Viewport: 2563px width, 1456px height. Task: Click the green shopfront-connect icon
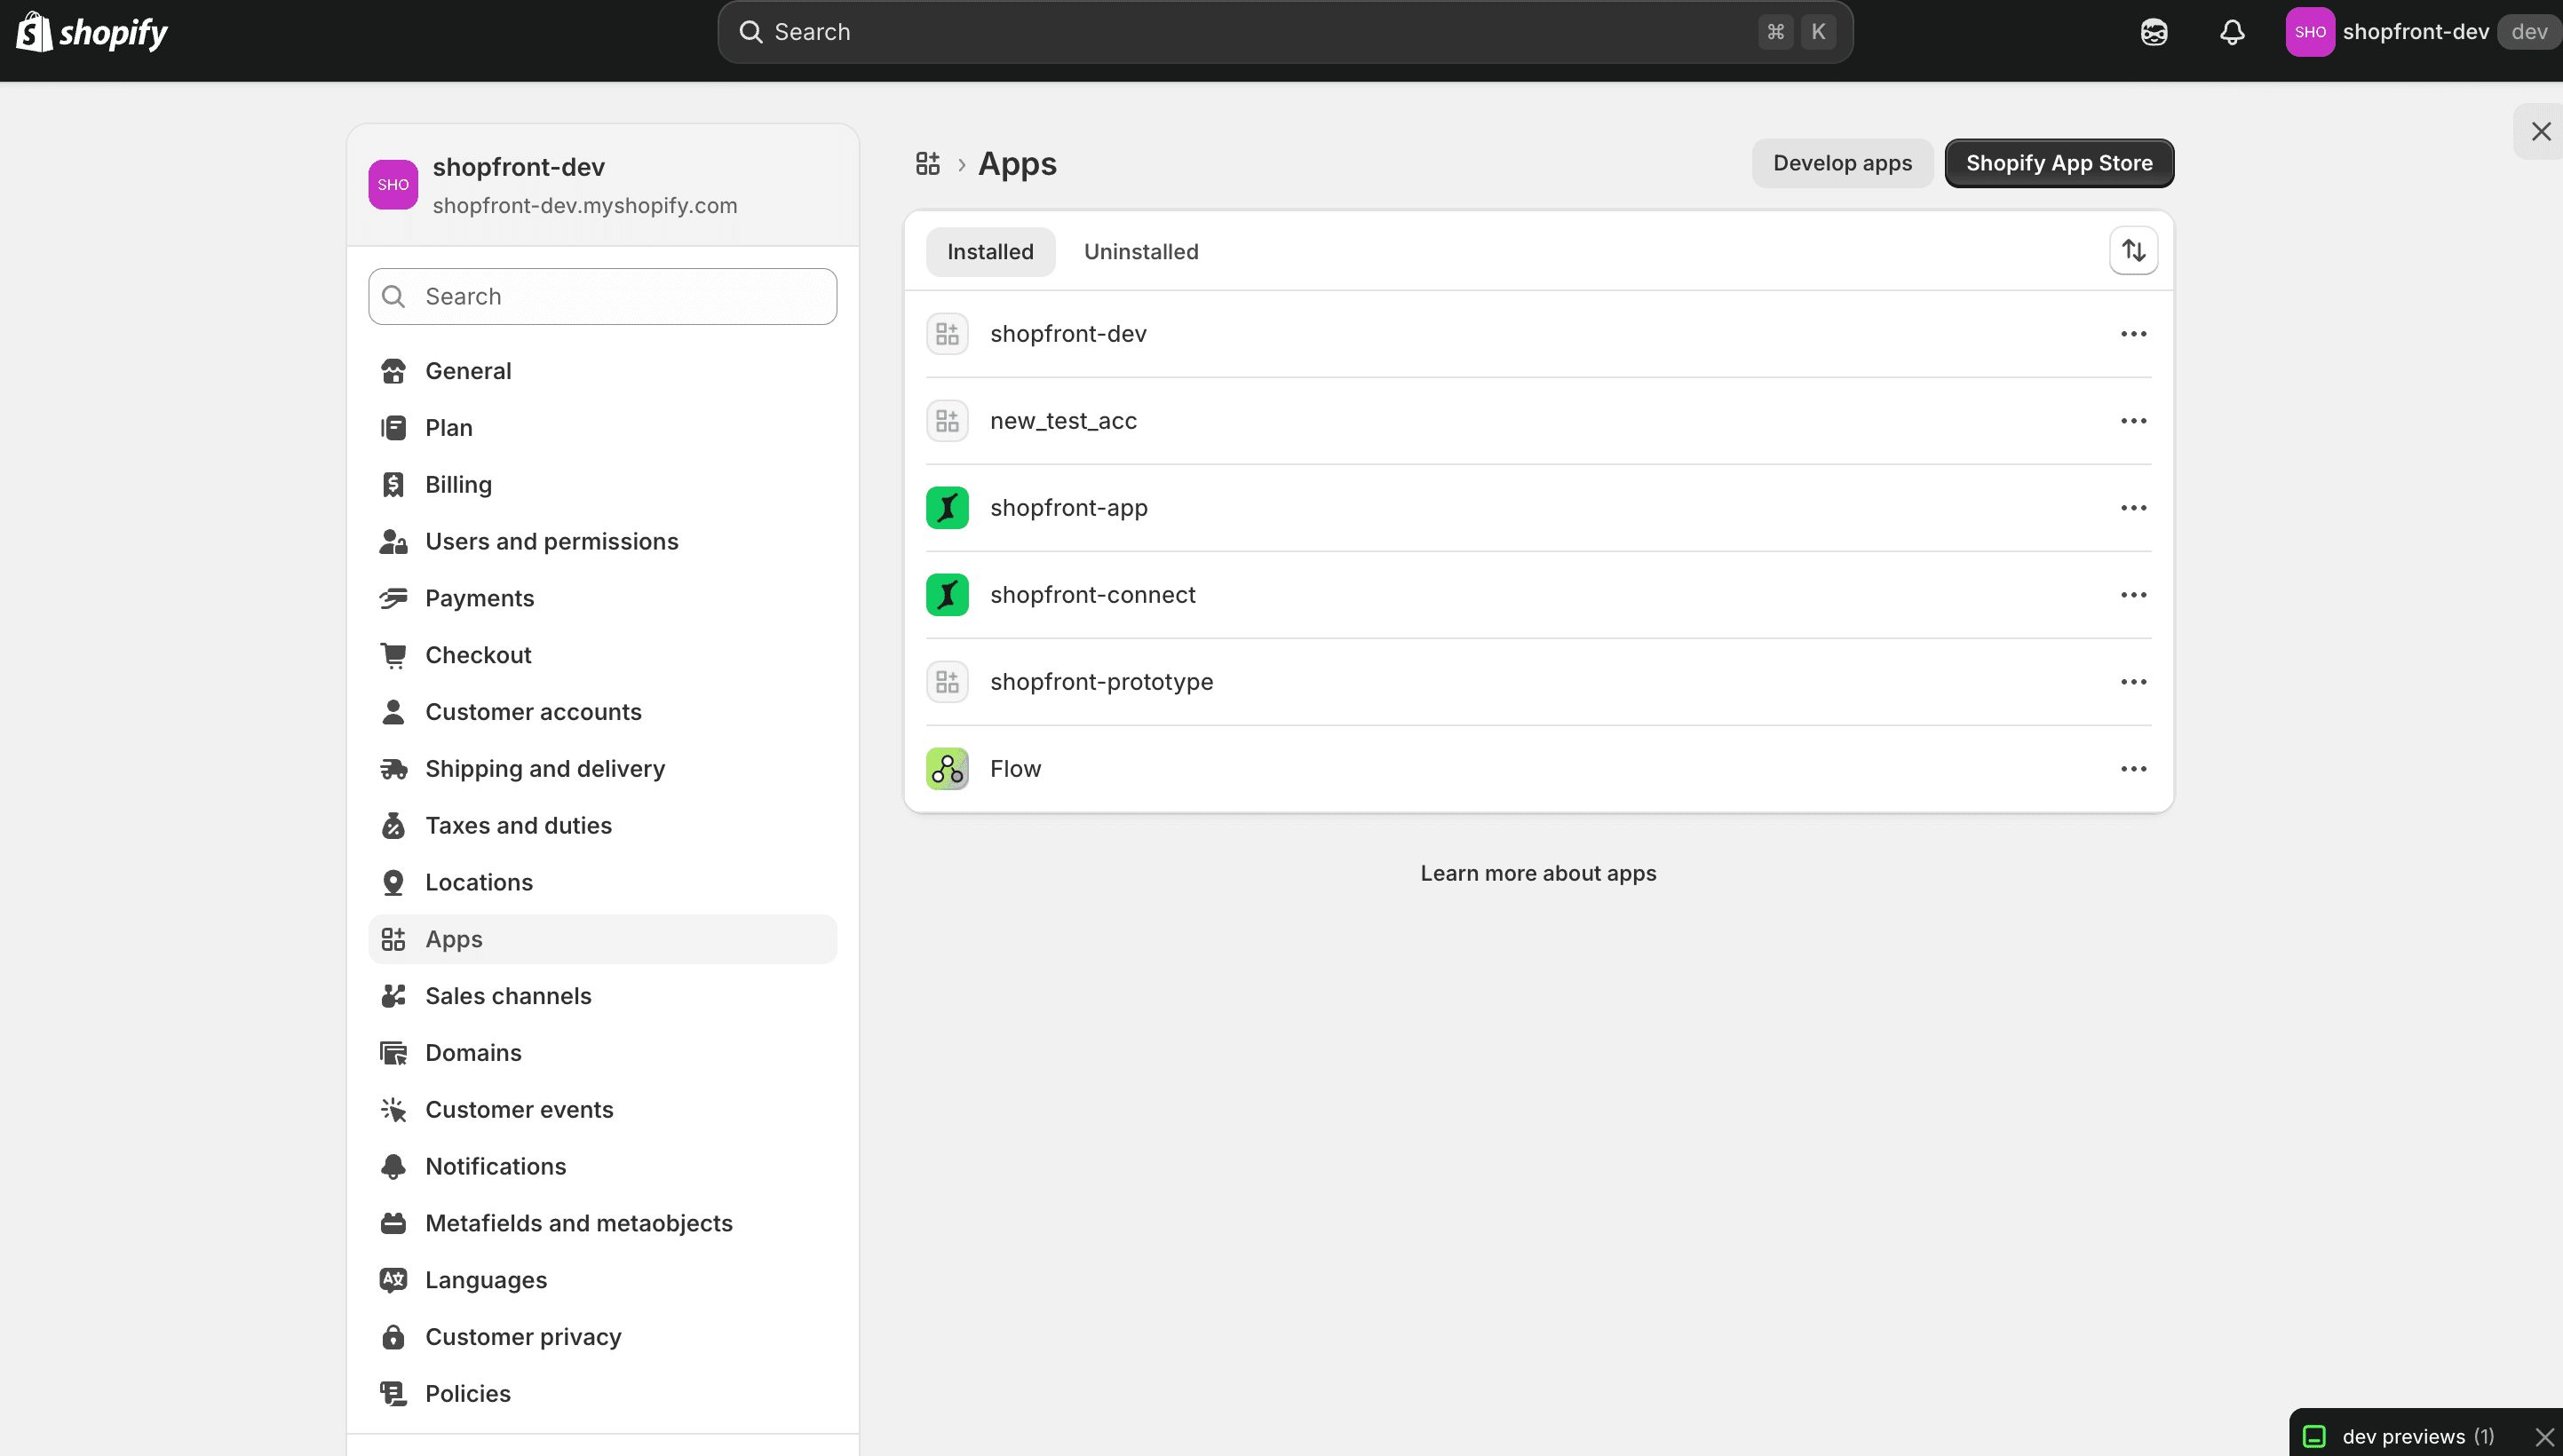click(947, 595)
